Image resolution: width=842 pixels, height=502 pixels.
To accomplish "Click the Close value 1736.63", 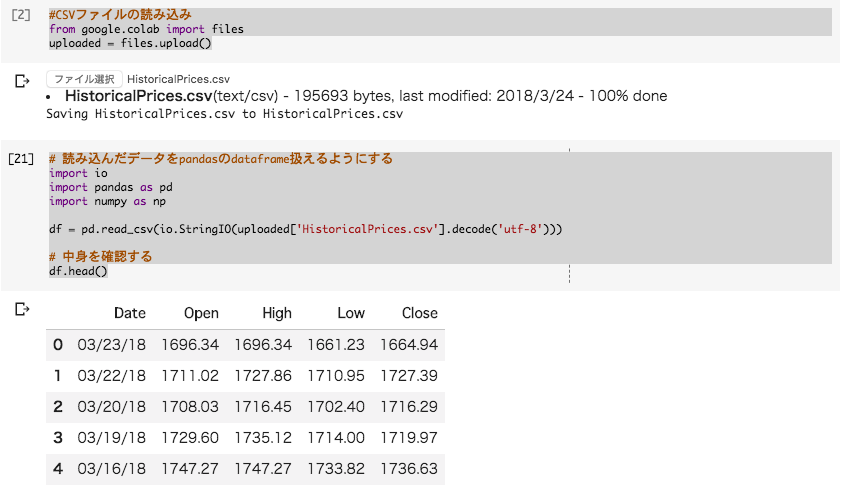I will [409, 469].
